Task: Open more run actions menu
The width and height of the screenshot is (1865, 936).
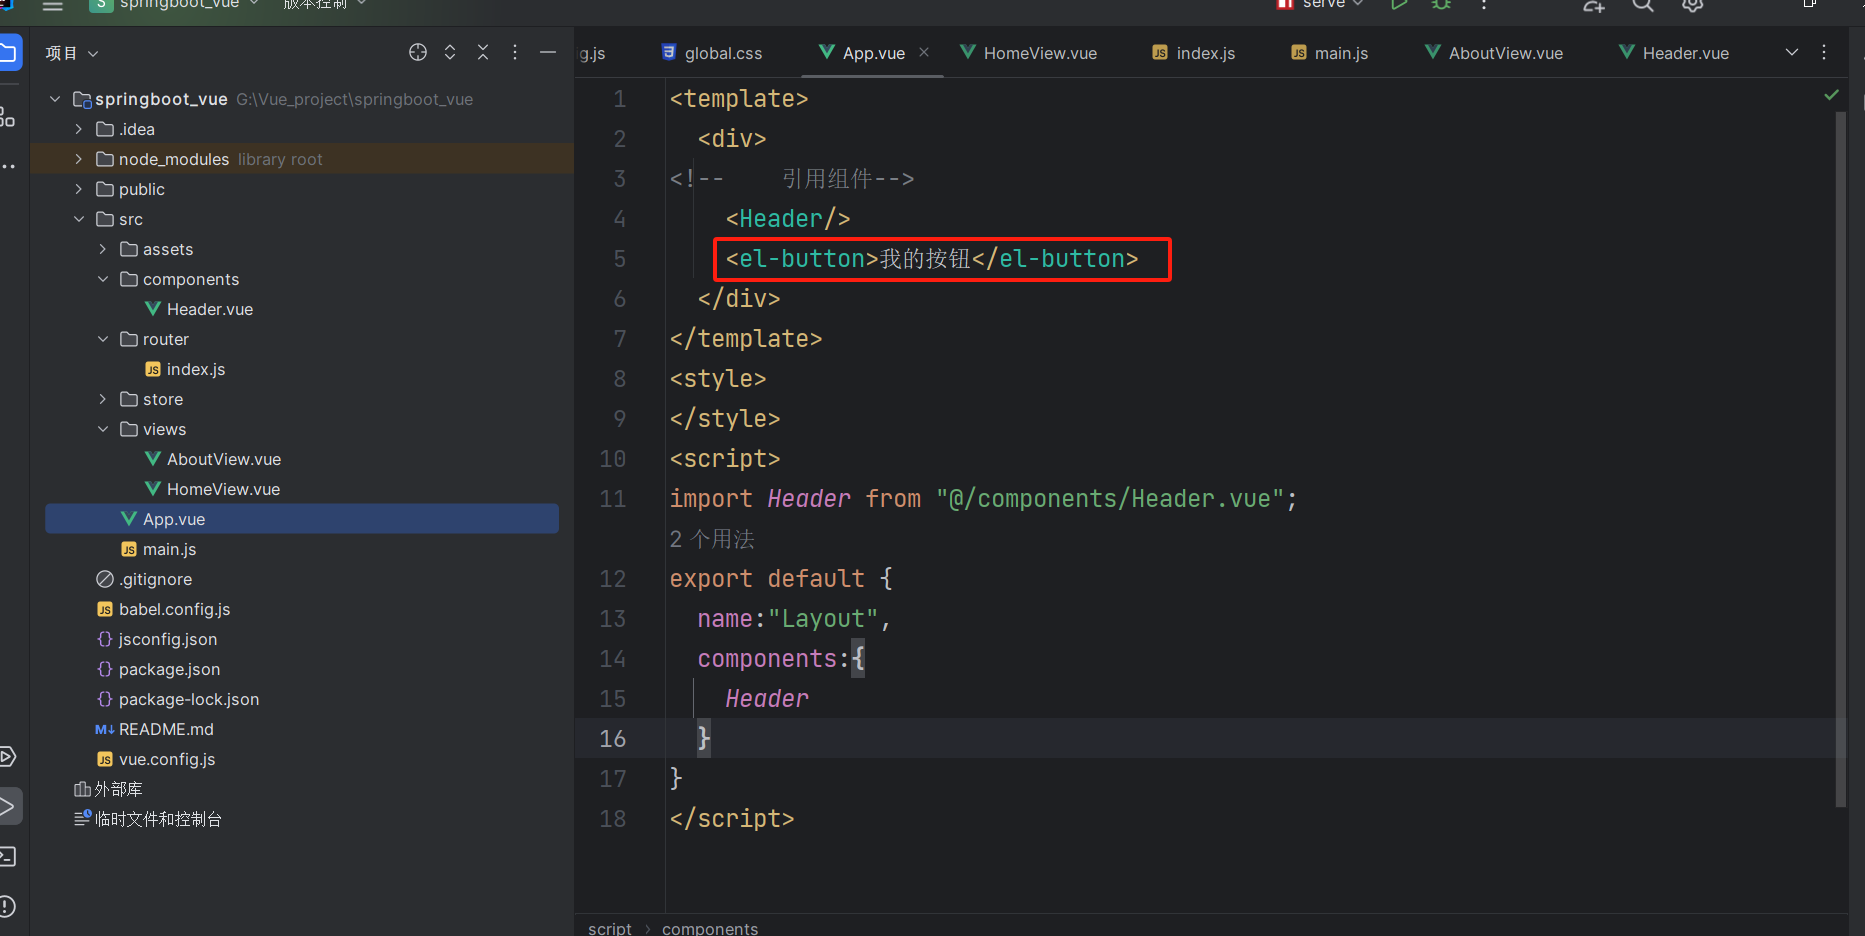Action: pyautogui.click(x=1484, y=5)
